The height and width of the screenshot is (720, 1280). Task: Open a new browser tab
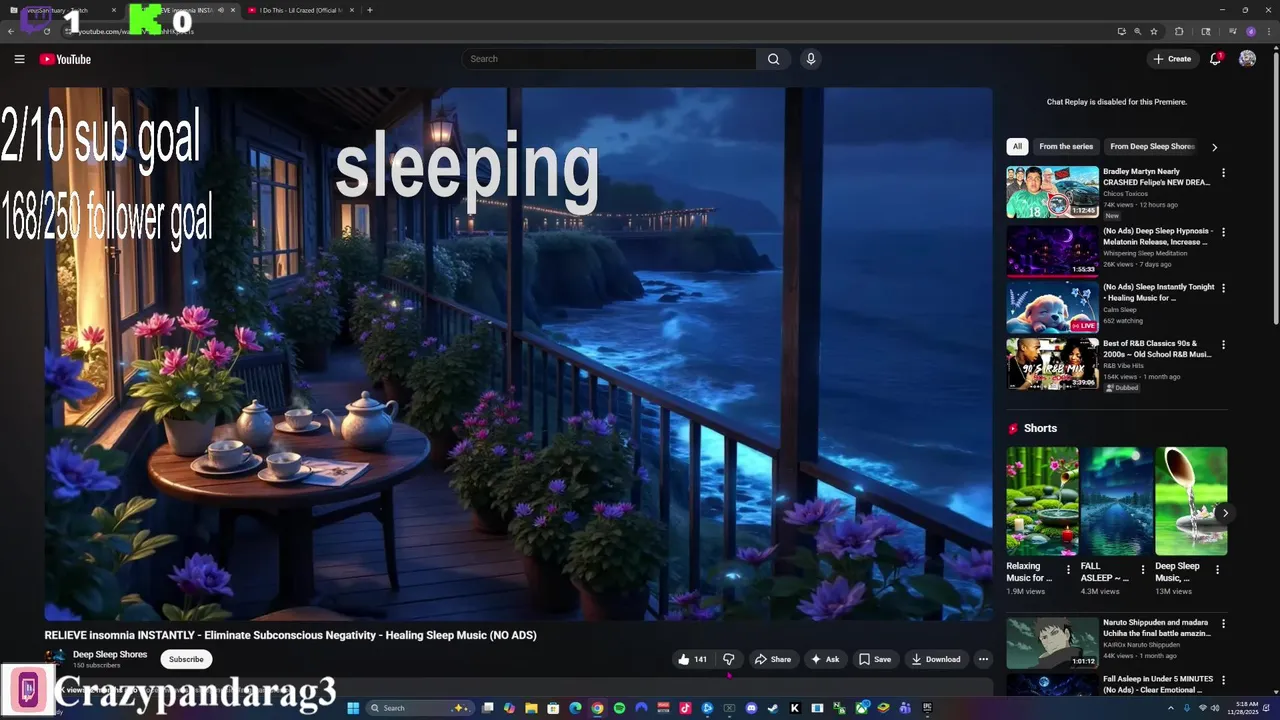coord(370,10)
